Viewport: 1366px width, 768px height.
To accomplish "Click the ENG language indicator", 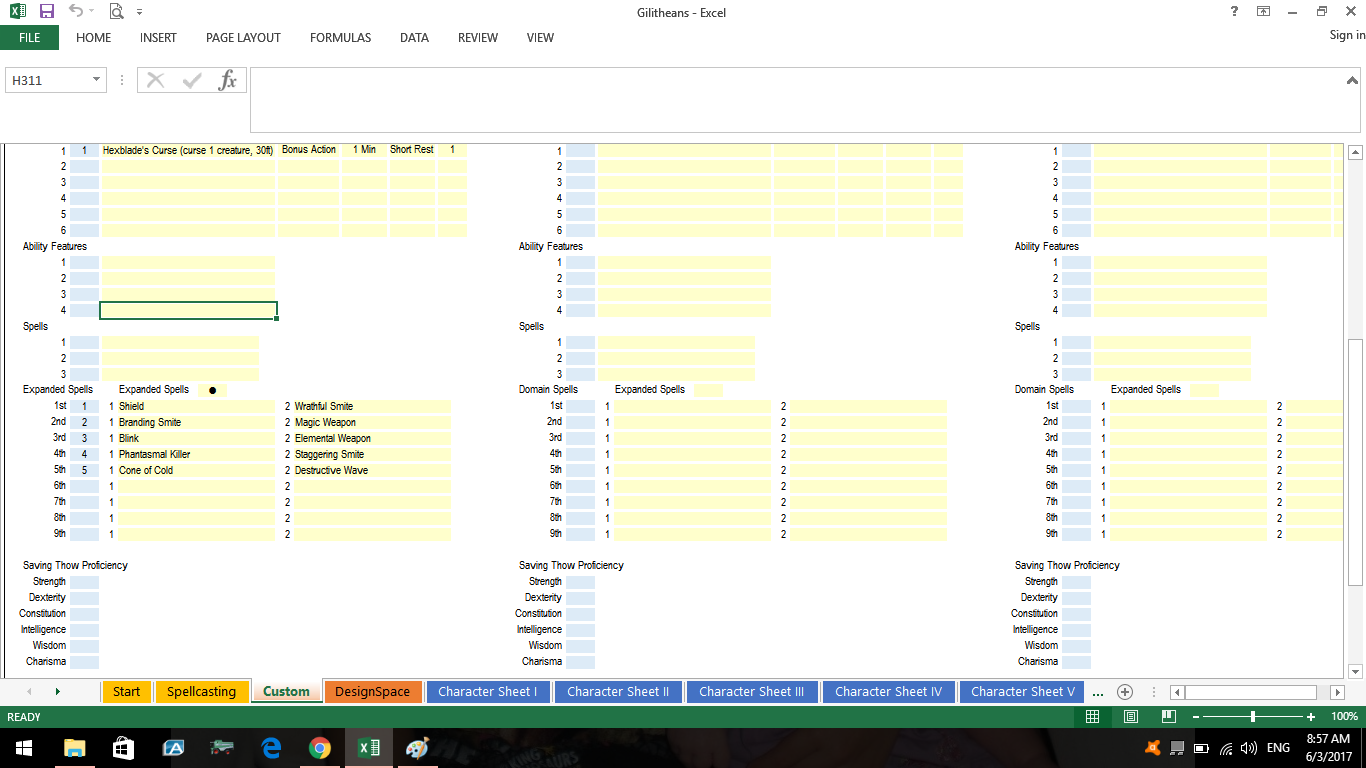I will tap(1278, 748).
